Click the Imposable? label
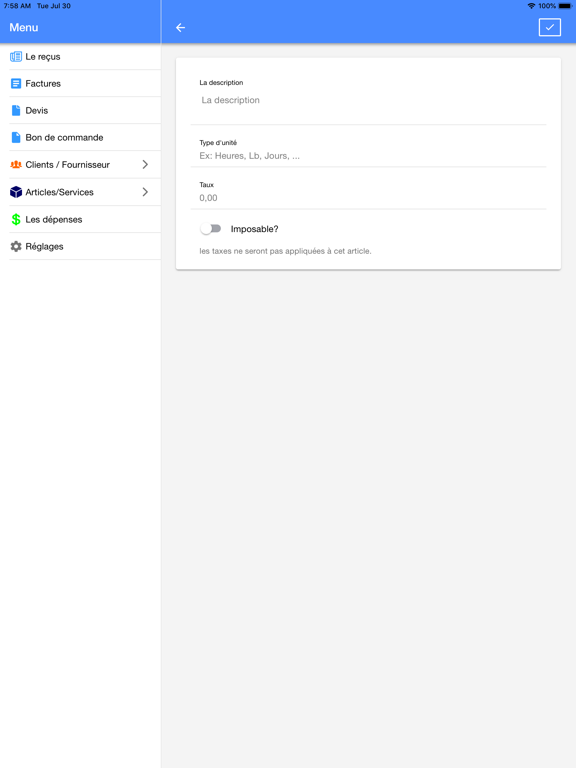 (254, 229)
